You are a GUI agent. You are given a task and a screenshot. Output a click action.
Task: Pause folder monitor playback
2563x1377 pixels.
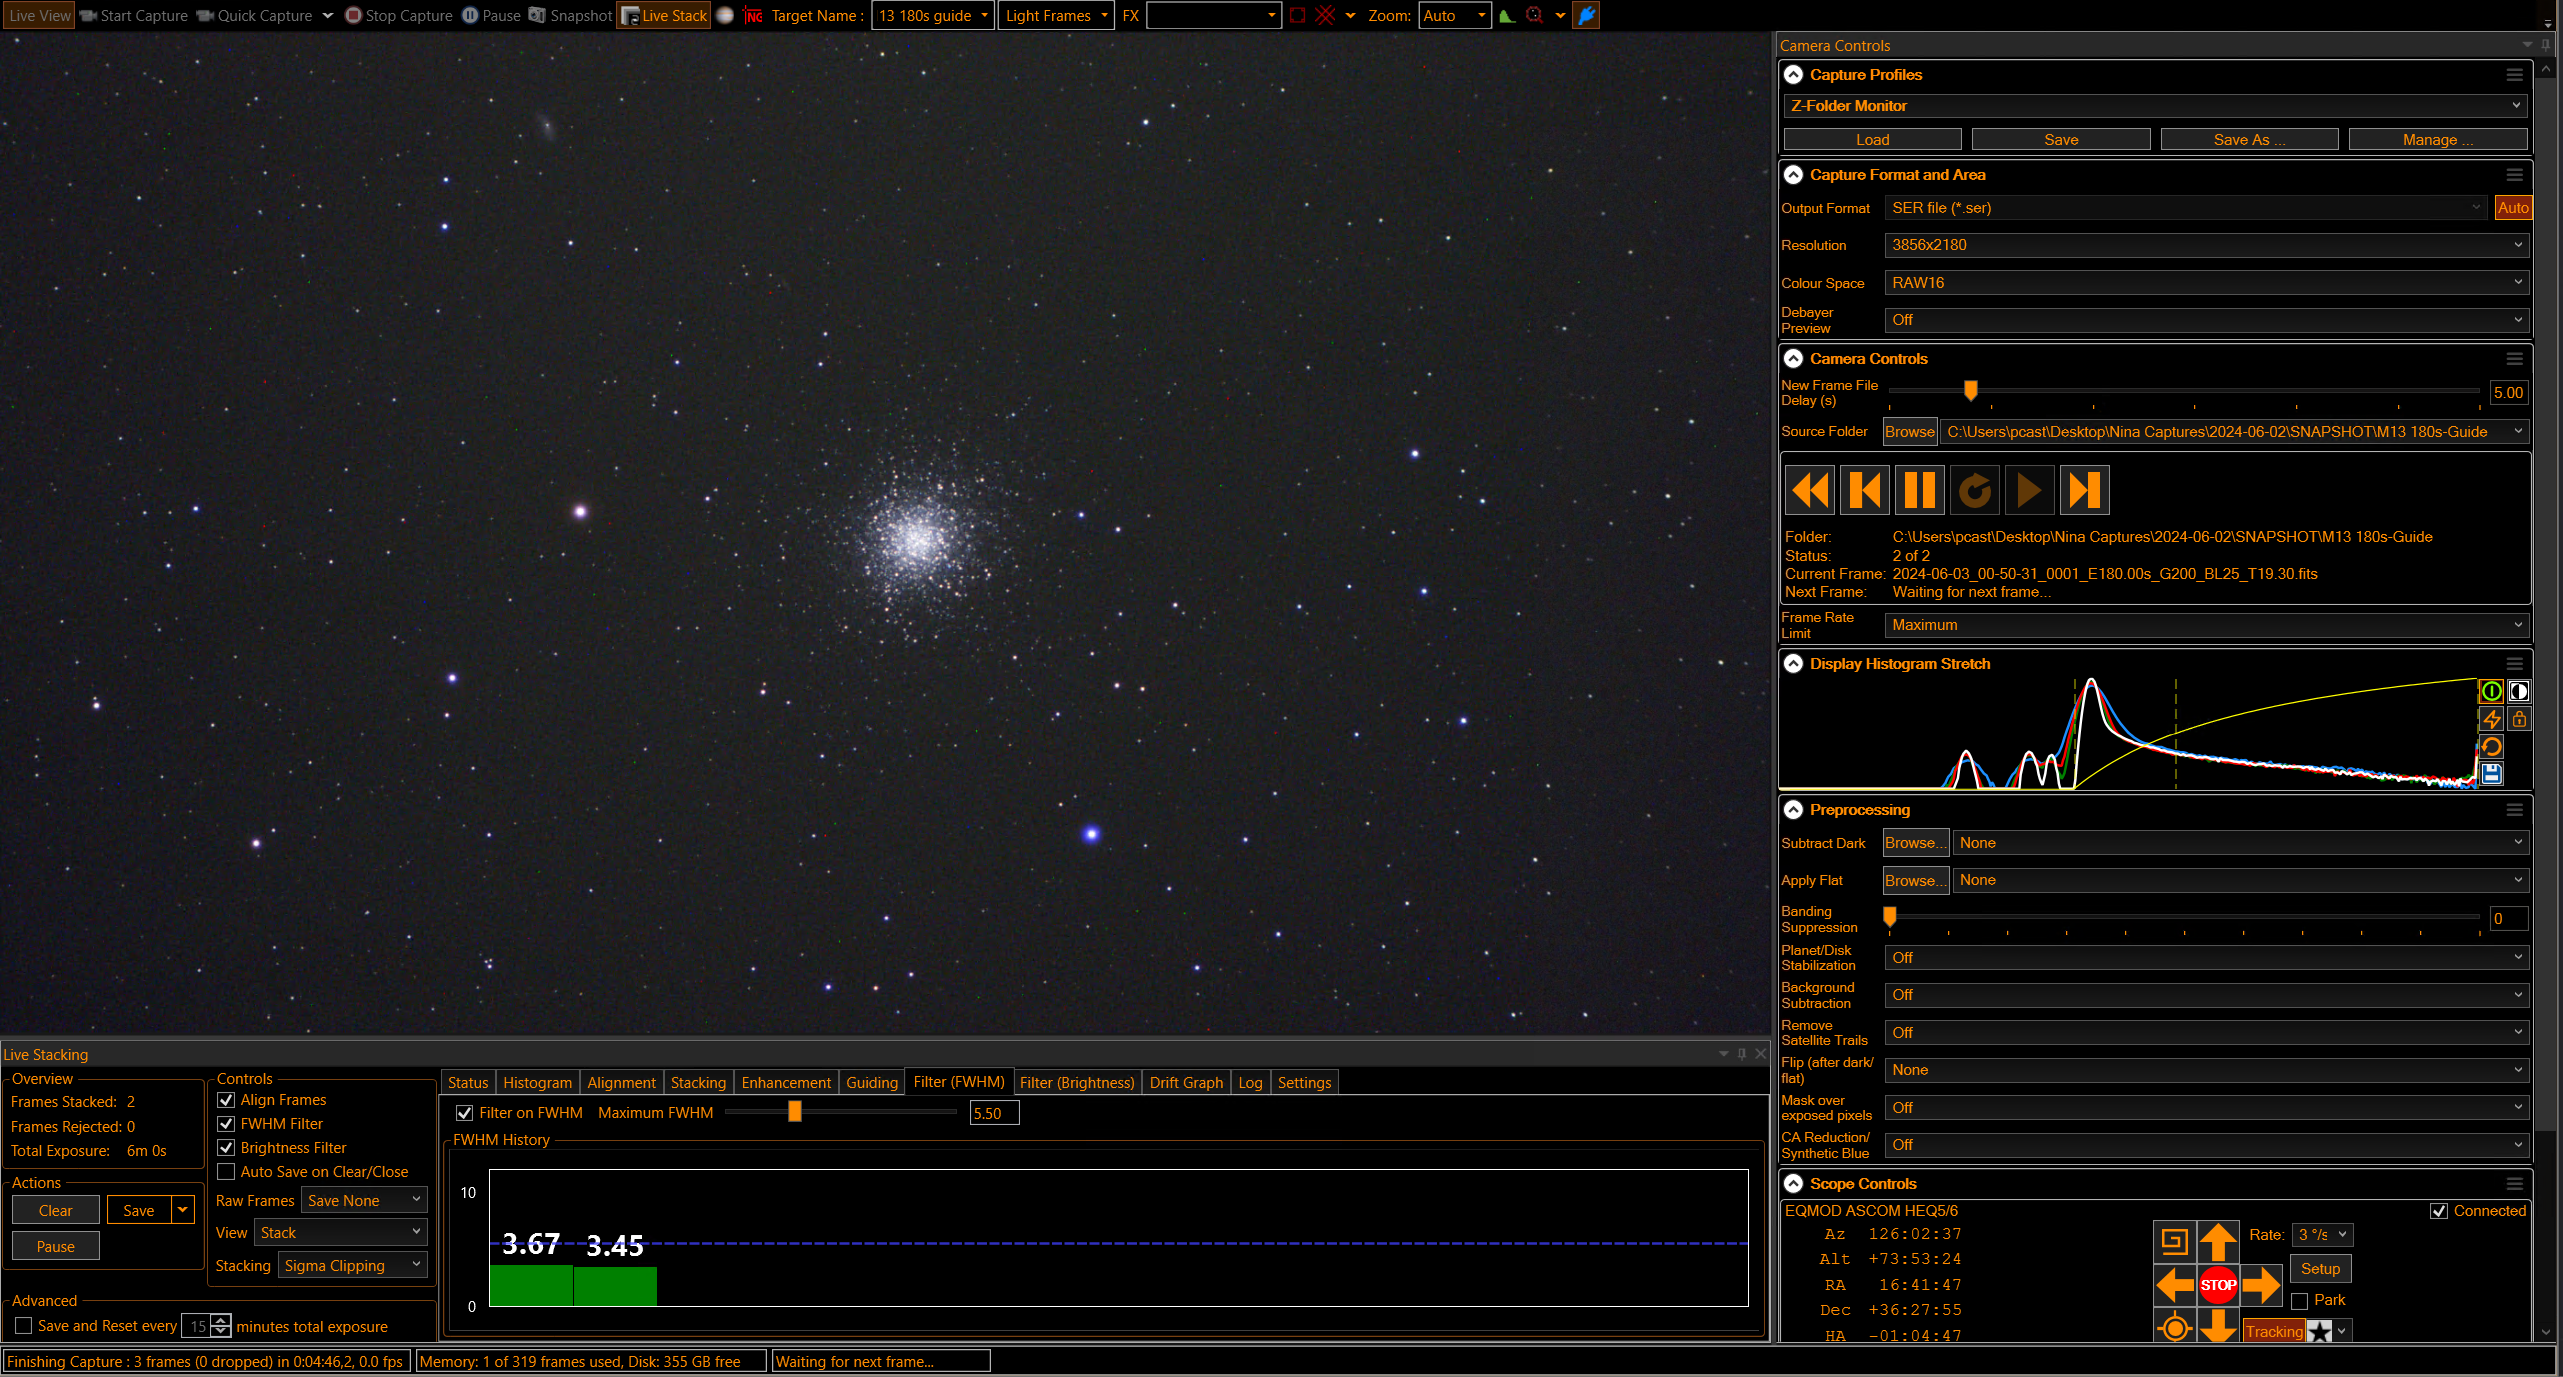click(1920, 490)
